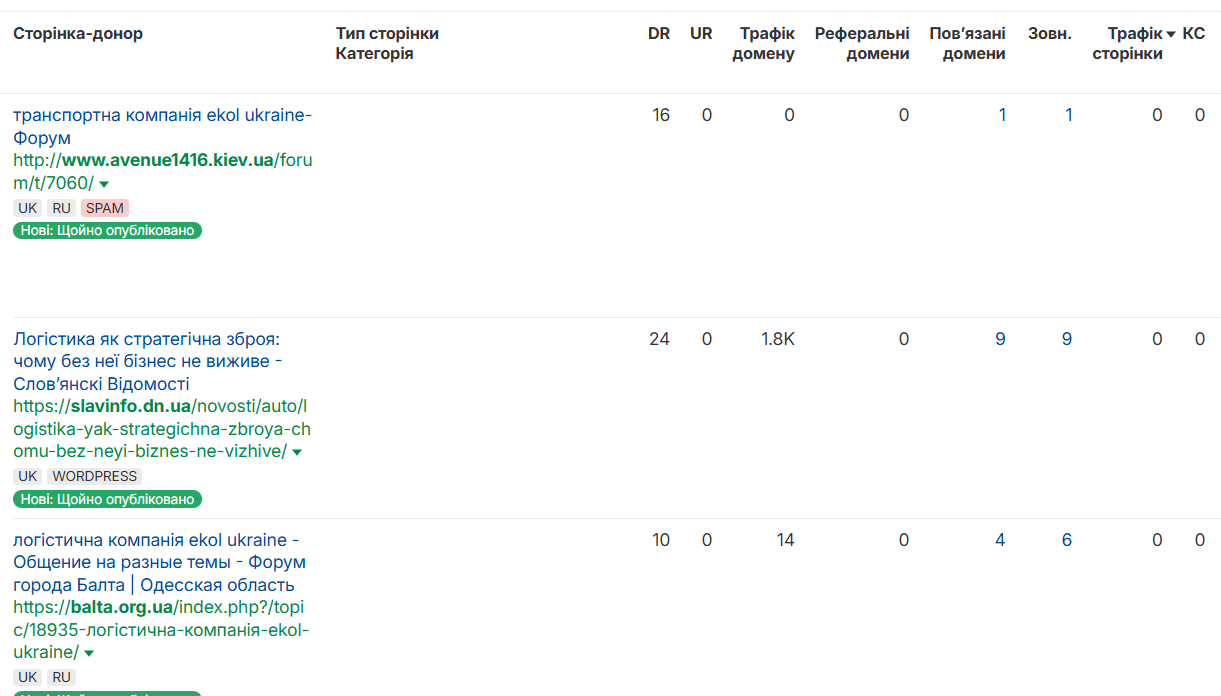
Task: Expand the avenue1416.kiev.ua URL dropdown arrow
Action: click(104, 184)
